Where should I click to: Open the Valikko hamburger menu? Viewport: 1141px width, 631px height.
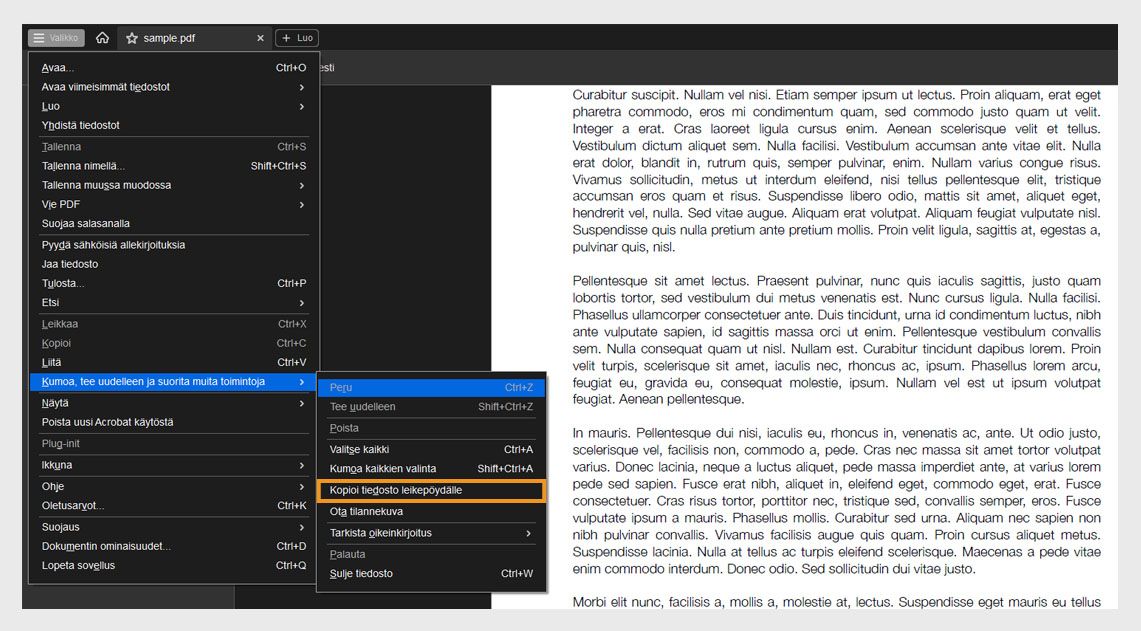pyautogui.click(x=56, y=38)
